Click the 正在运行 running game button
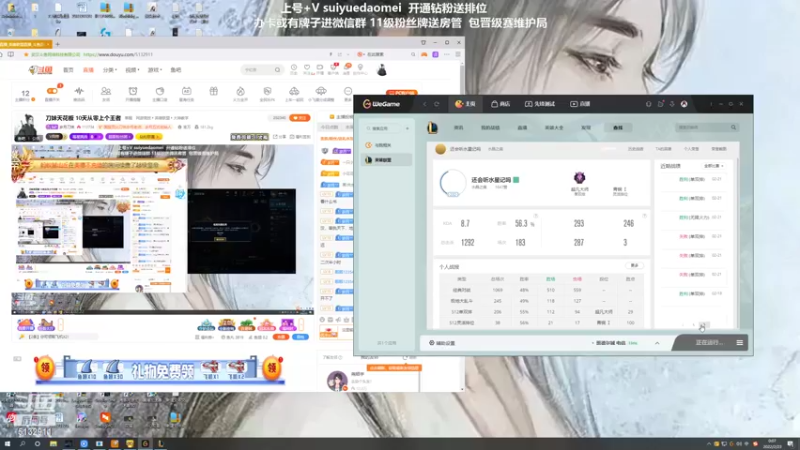The image size is (800, 450). click(x=709, y=342)
